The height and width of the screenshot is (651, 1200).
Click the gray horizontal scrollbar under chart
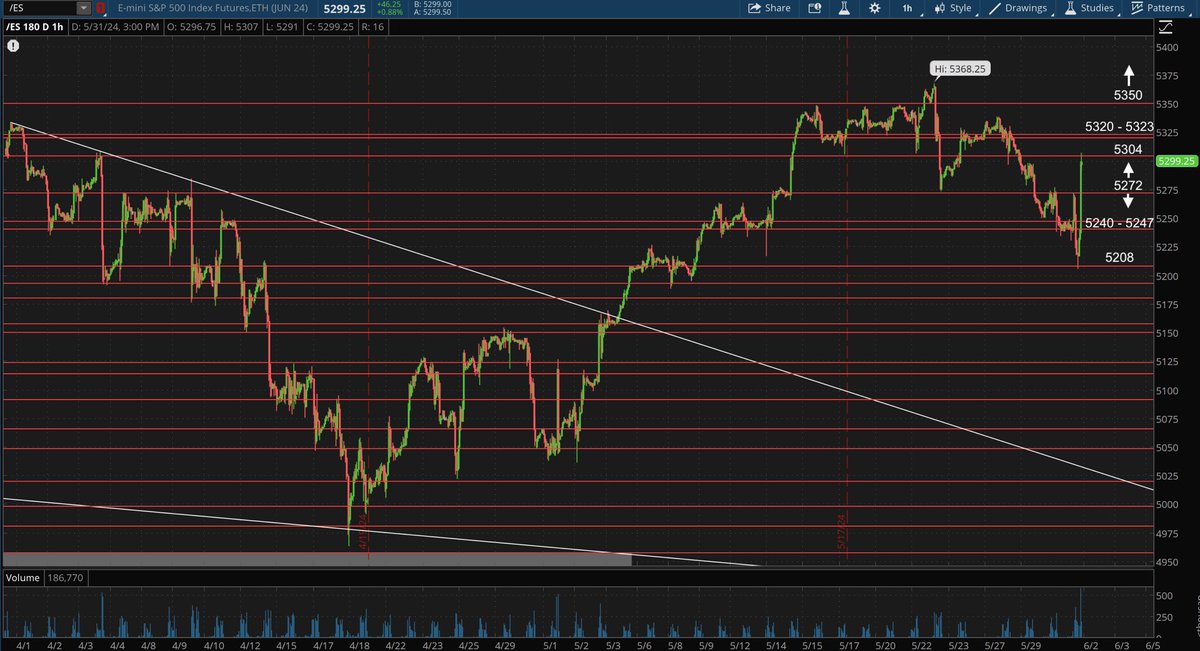pos(317,560)
